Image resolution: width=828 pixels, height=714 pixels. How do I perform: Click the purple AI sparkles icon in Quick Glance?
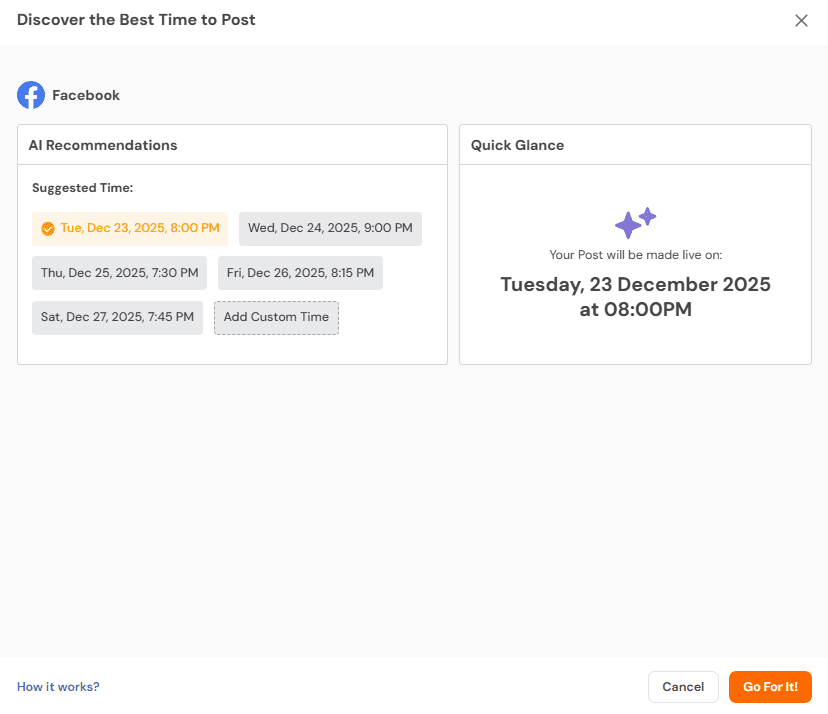pyautogui.click(x=635, y=222)
